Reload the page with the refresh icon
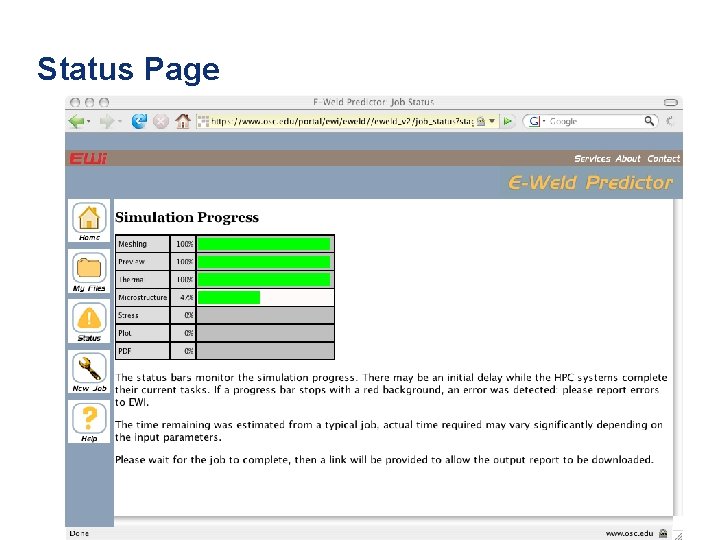Image resolution: width=720 pixels, height=540 pixels. [x=139, y=121]
